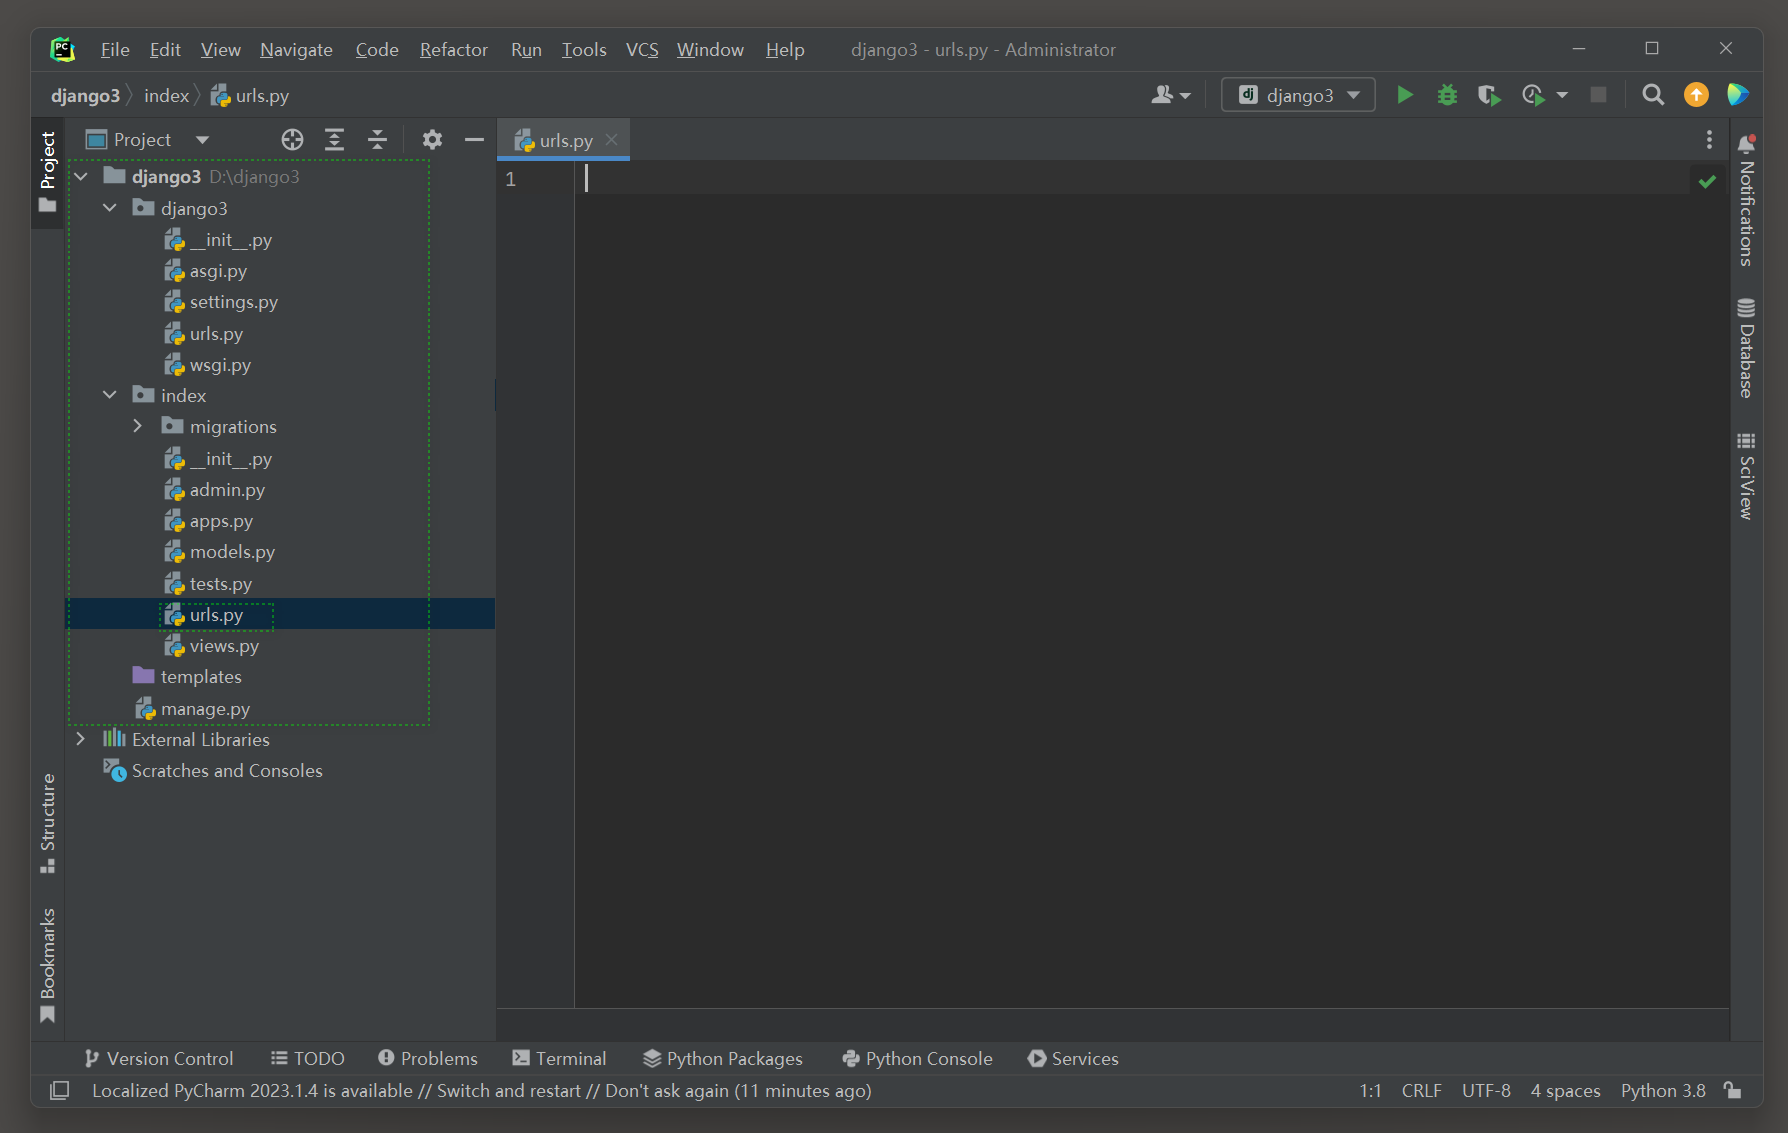Open the Database side panel
This screenshot has width=1788, height=1133.
click(1746, 349)
